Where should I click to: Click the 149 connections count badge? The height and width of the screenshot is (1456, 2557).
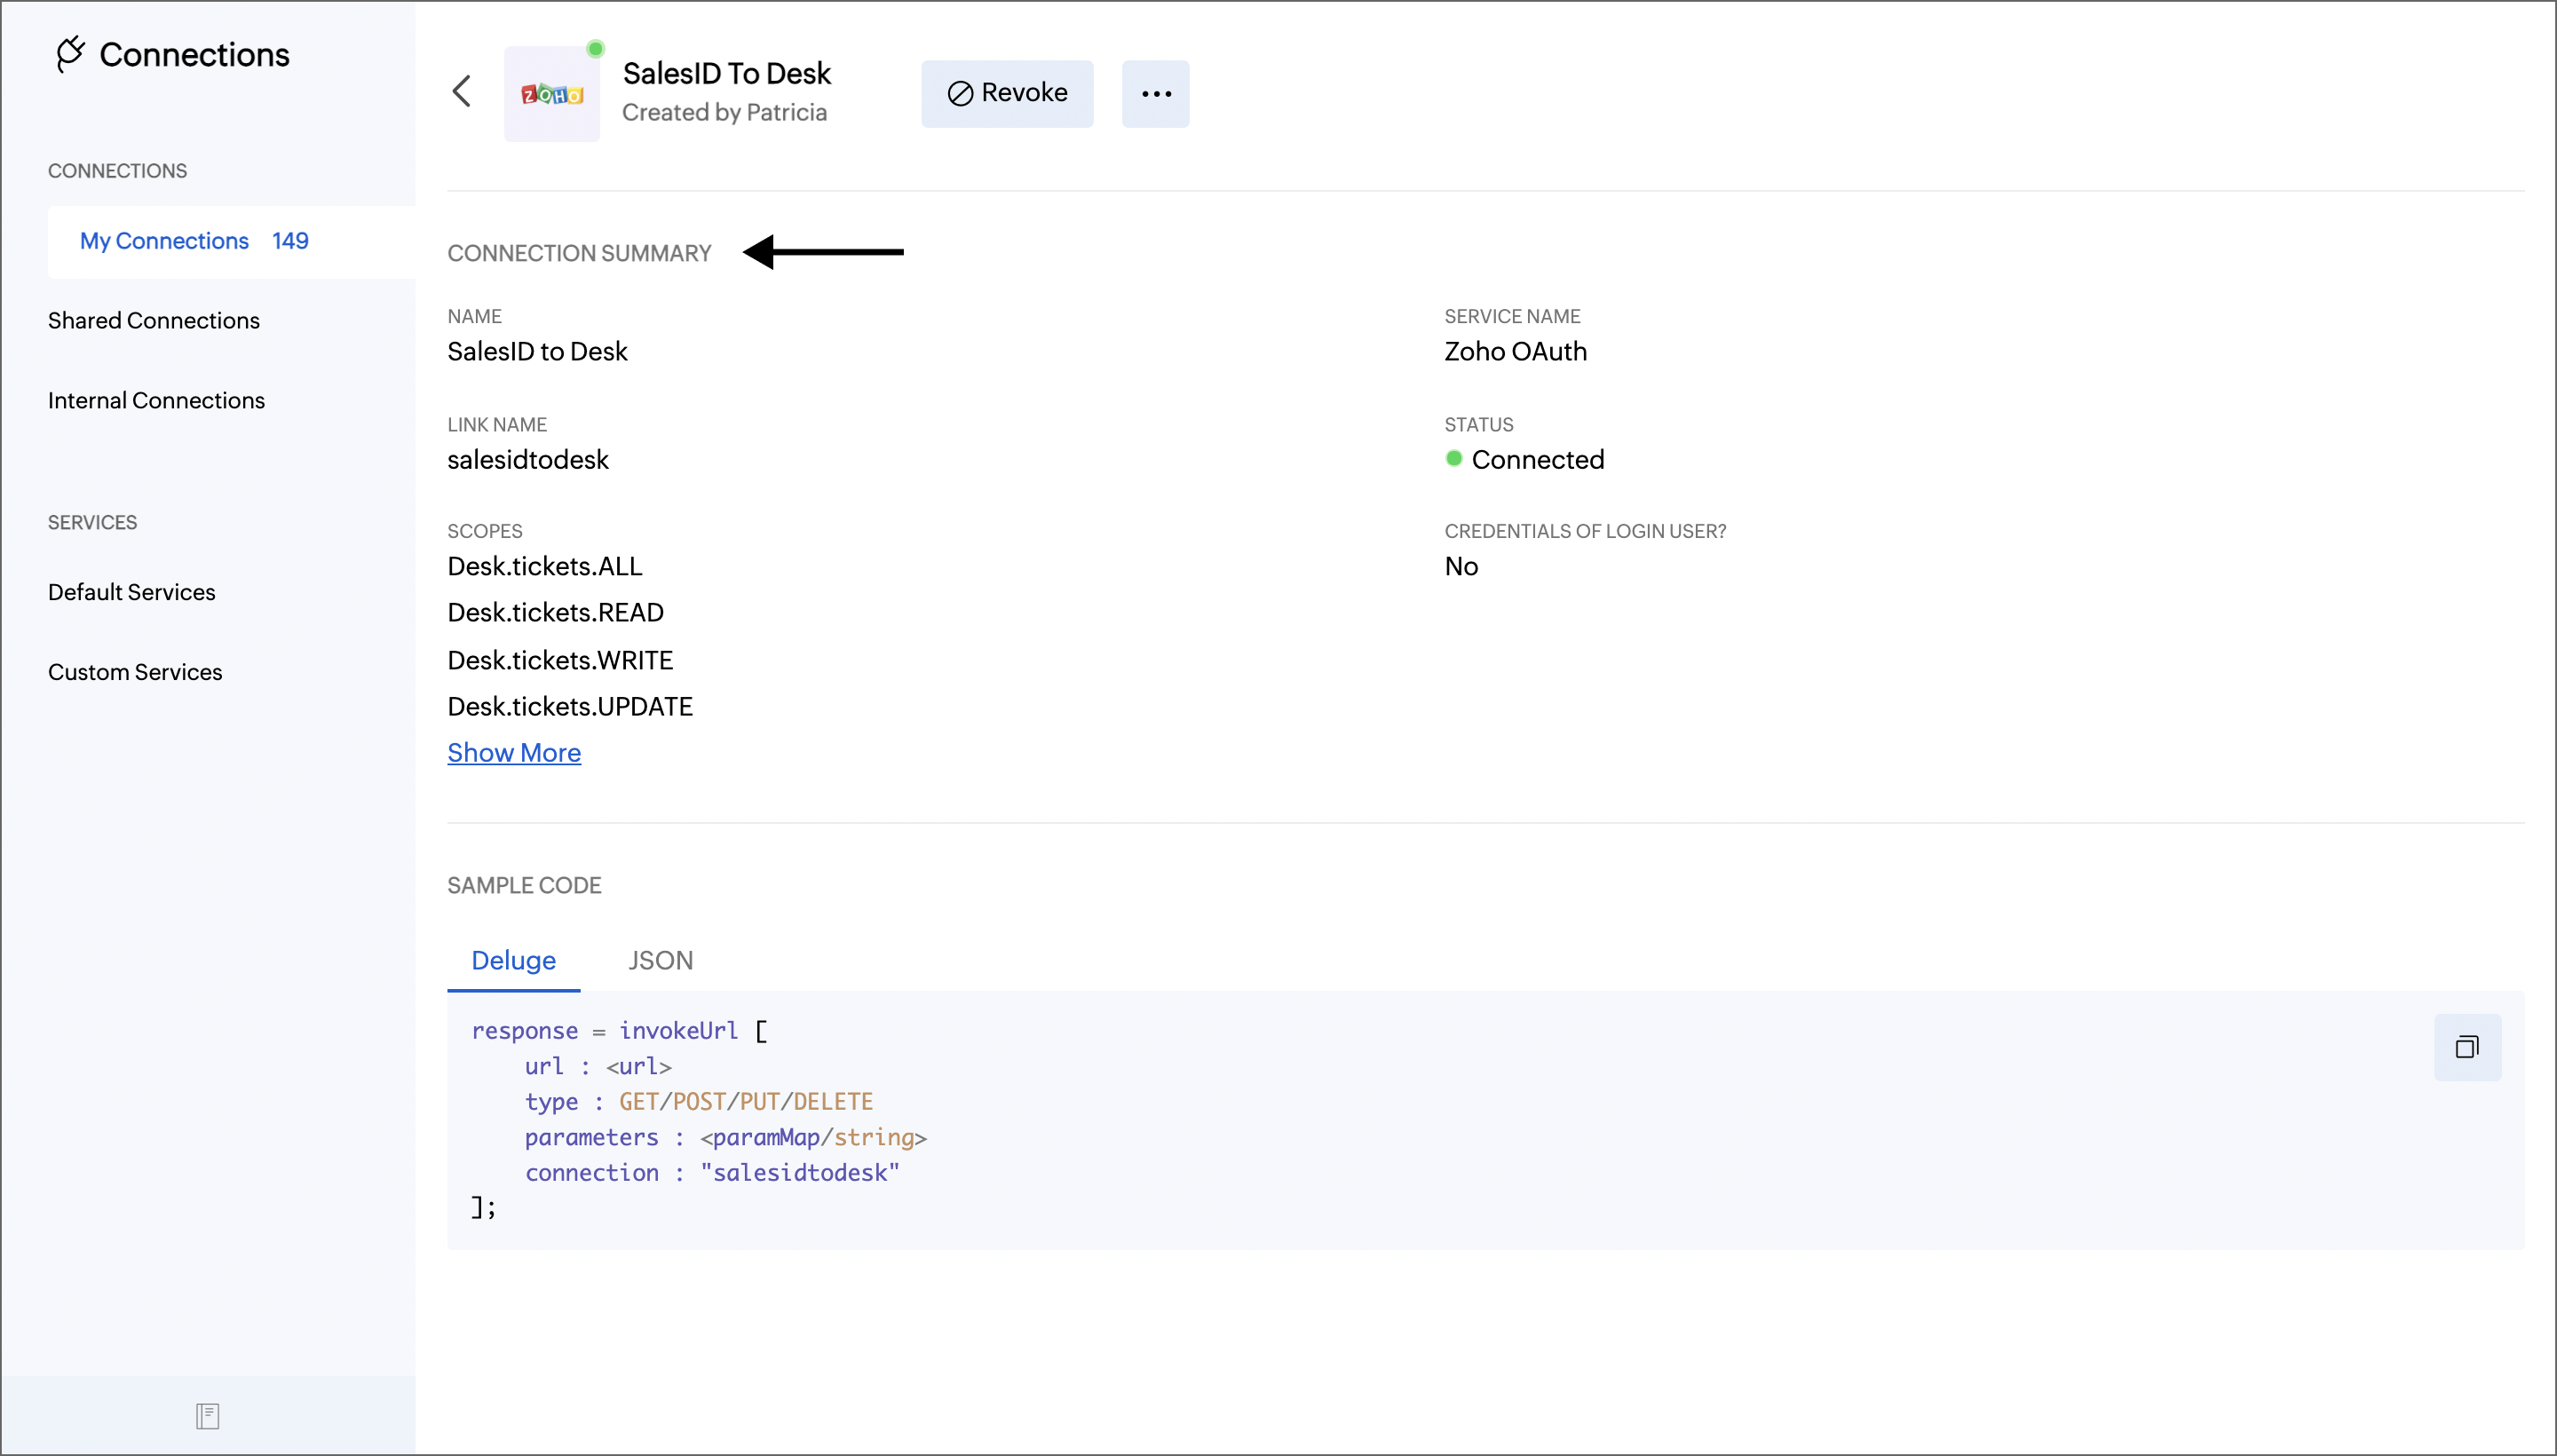click(x=290, y=241)
